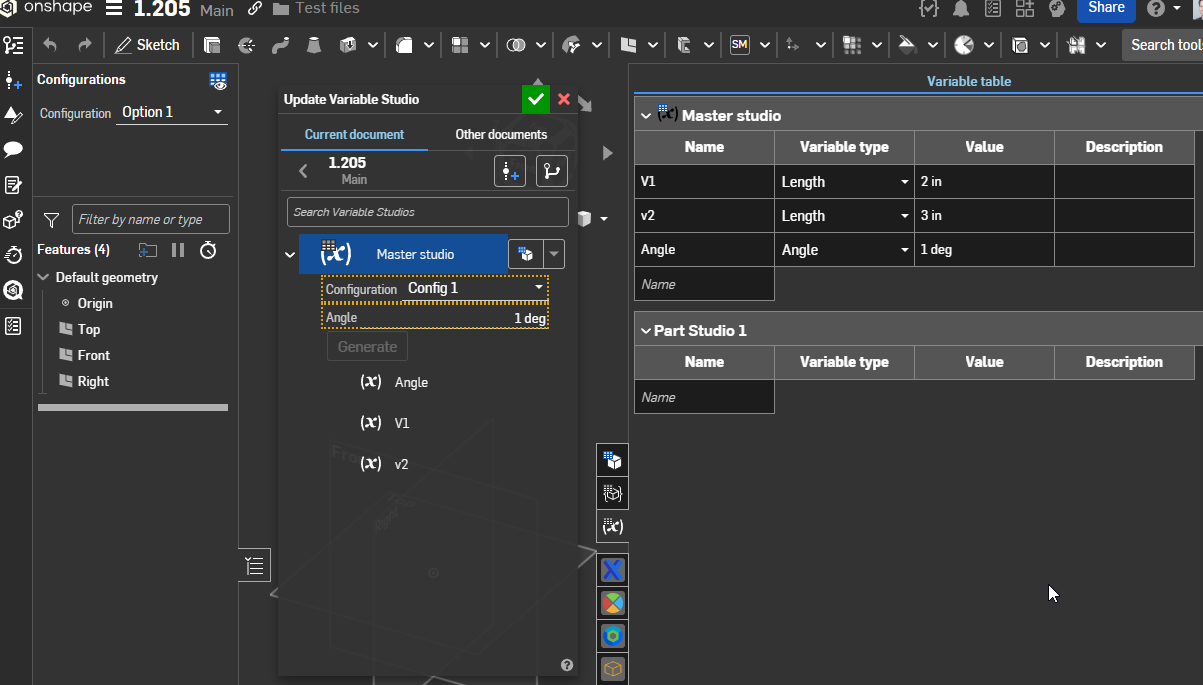Click the filter funnel icon
Screen dimensions: 1203x685
pyautogui.click(x=52, y=219)
